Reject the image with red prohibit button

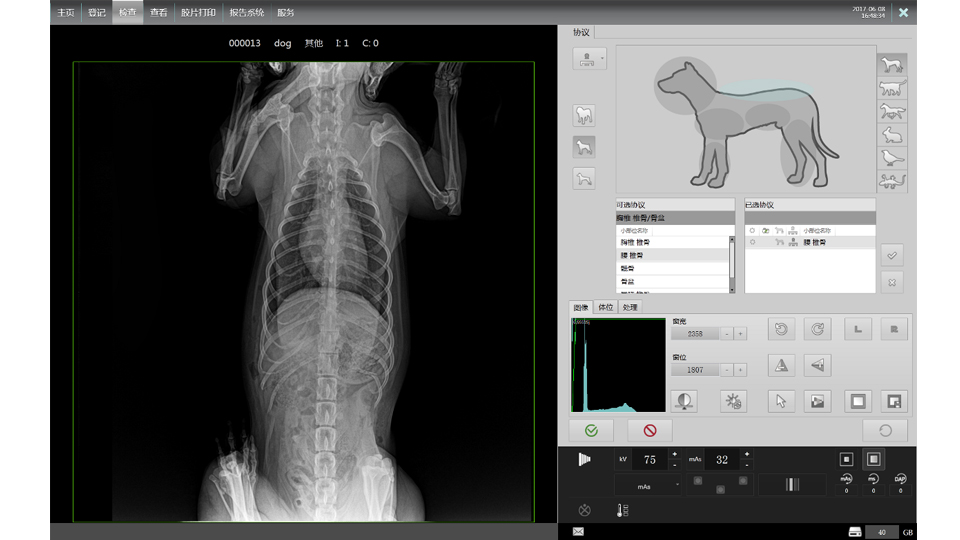click(x=650, y=430)
